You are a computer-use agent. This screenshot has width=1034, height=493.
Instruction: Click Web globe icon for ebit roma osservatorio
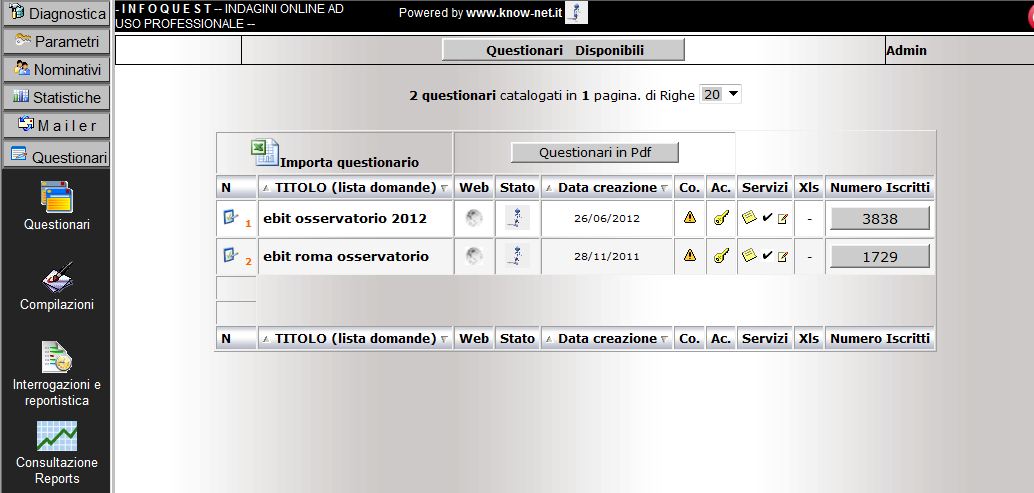473,256
